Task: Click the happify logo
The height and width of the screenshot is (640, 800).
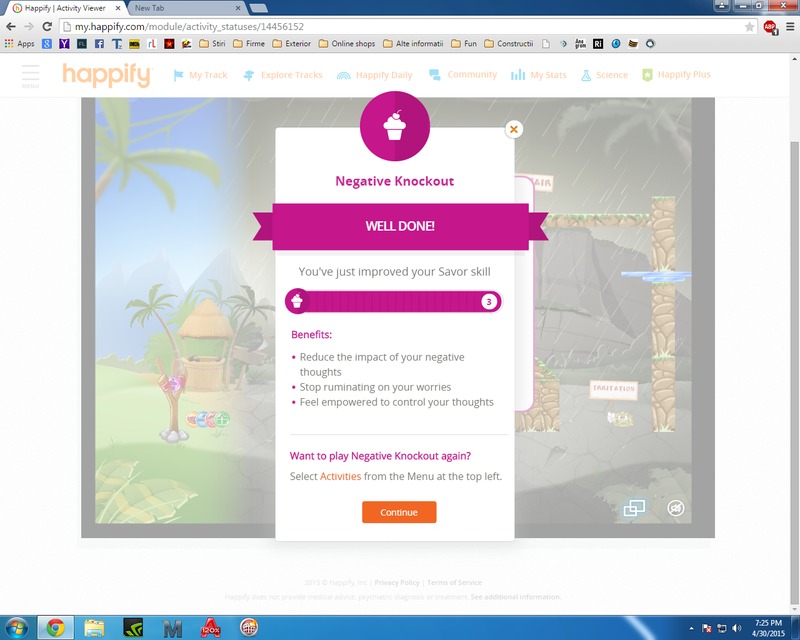Action: (107, 75)
